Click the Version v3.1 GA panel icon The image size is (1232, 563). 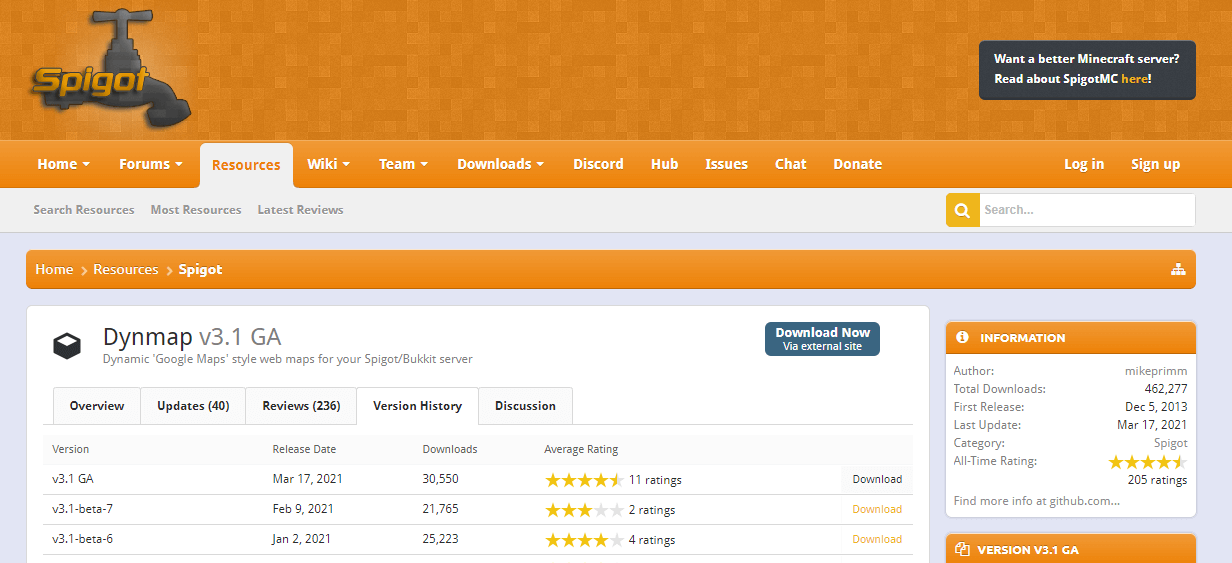click(962, 550)
